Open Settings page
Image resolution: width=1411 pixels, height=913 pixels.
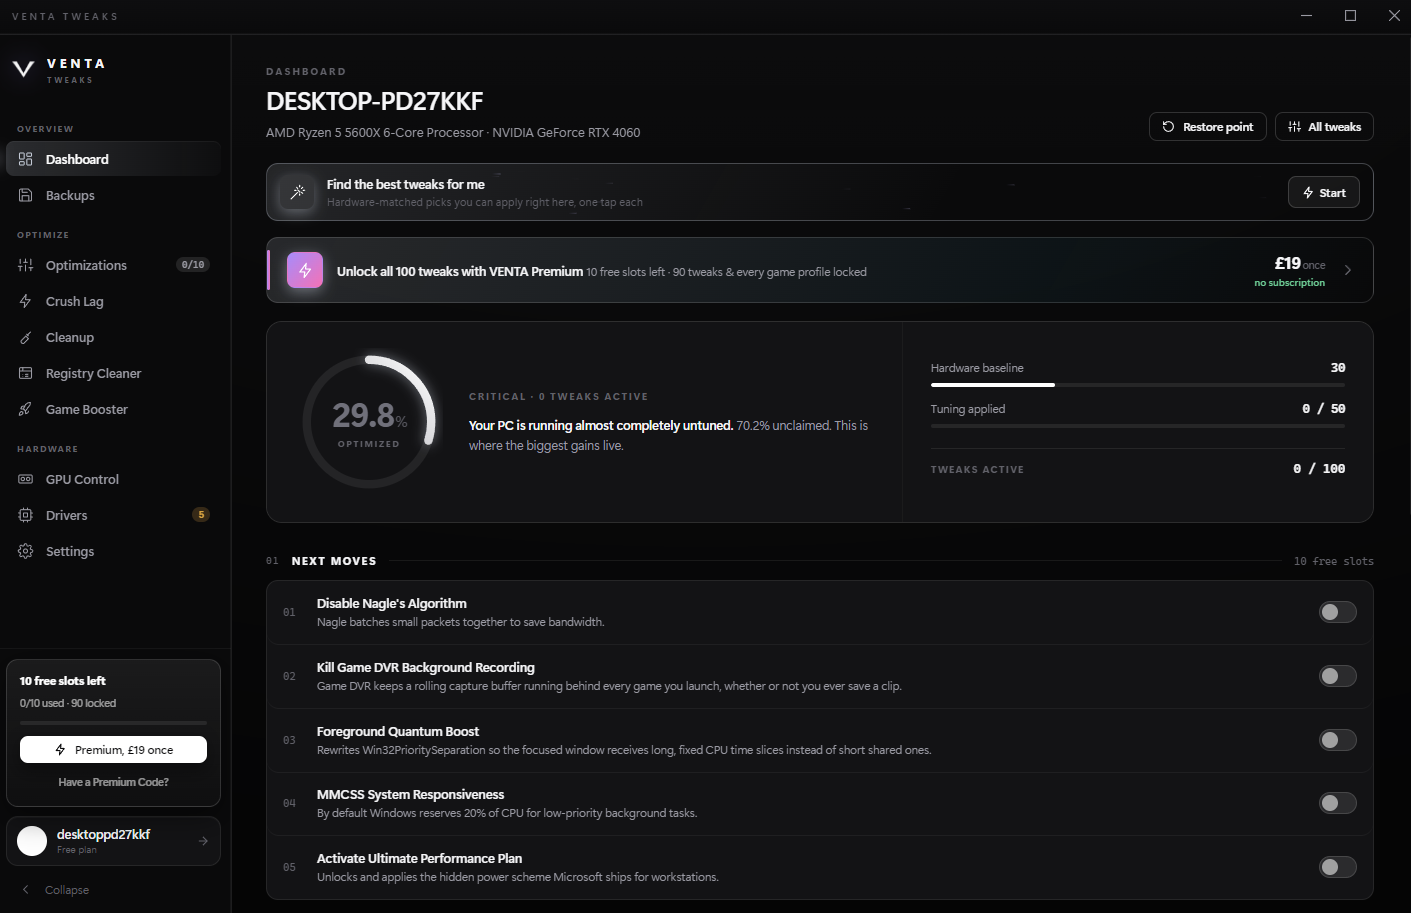pyautogui.click(x=113, y=551)
